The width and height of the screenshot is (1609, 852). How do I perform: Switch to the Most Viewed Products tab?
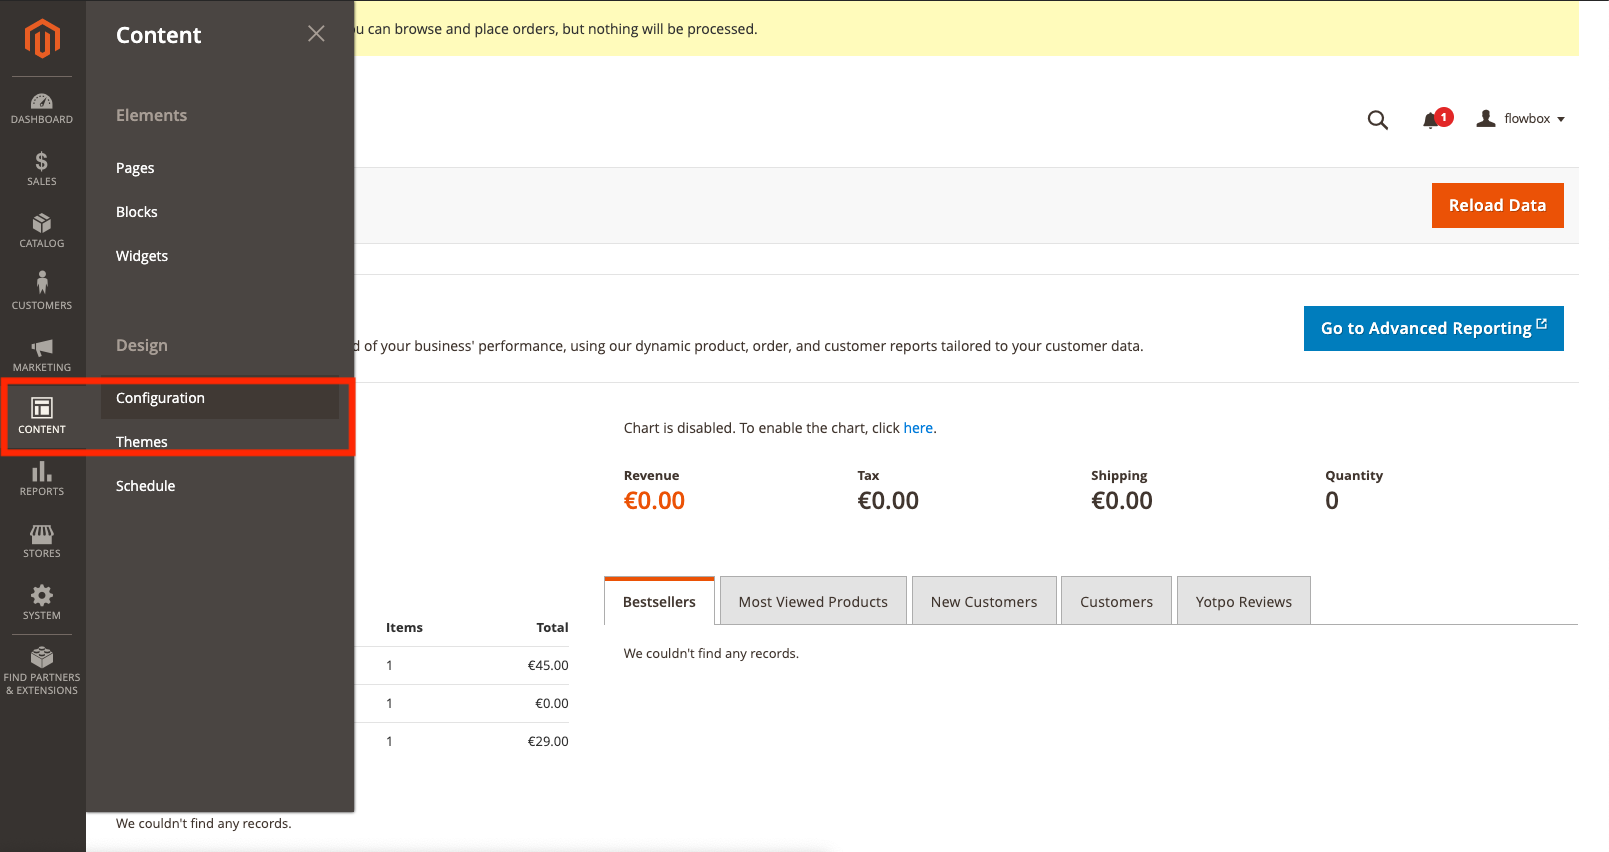point(813,602)
